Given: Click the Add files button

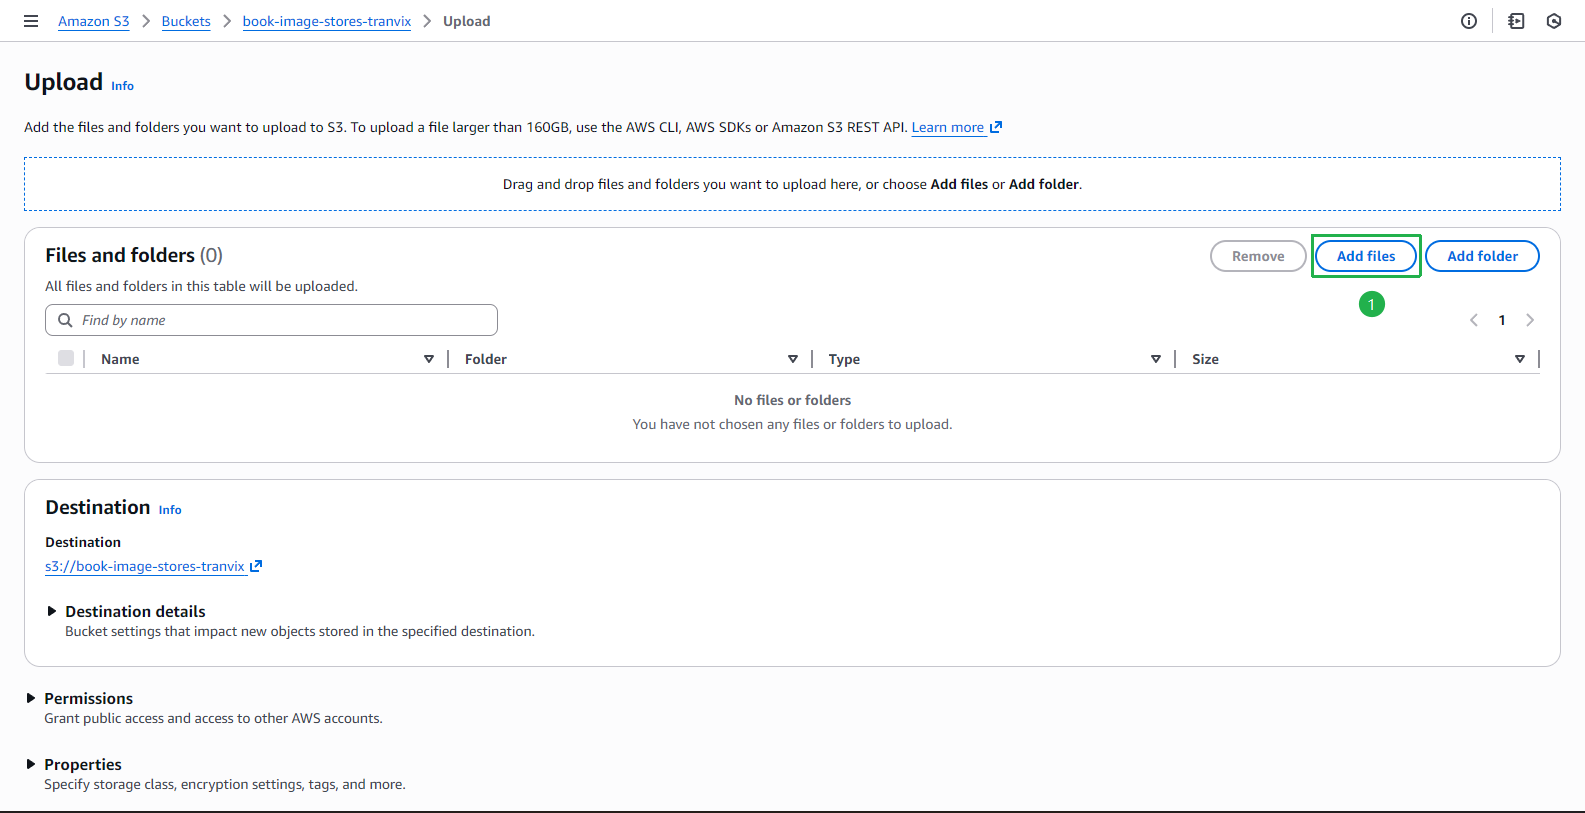Looking at the screenshot, I should [1366, 256].
